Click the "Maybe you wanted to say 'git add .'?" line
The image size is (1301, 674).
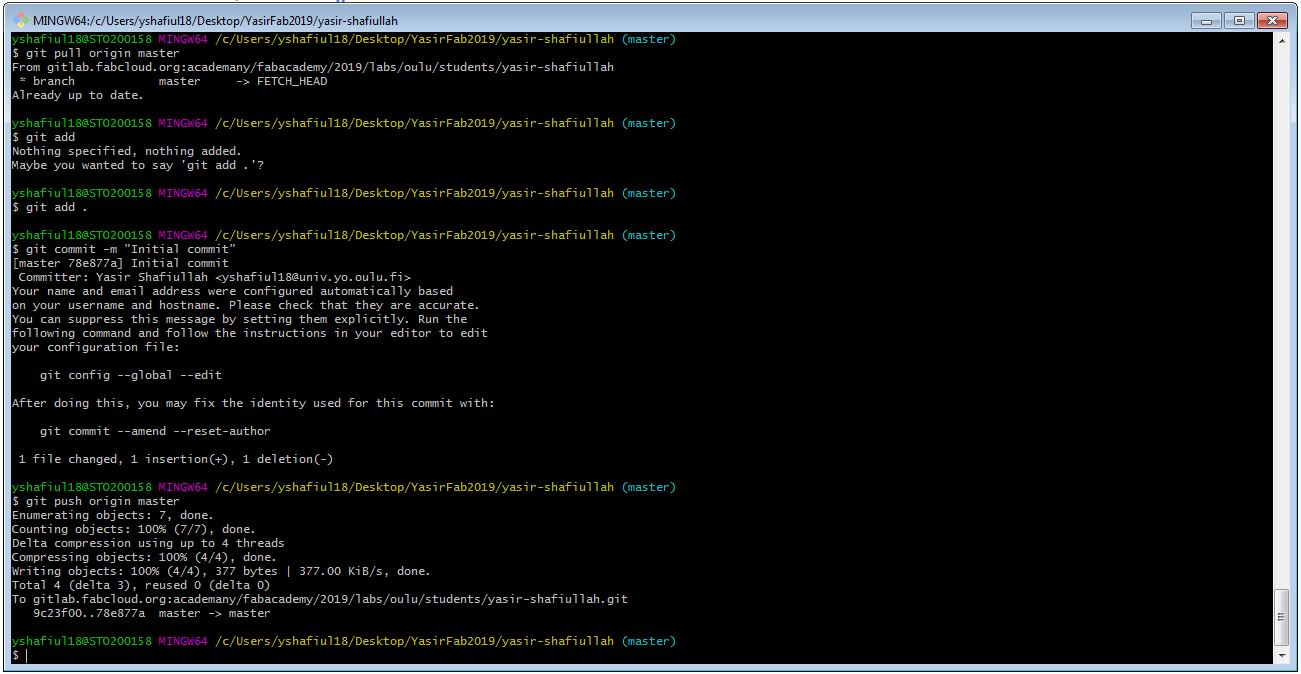pyautogui.click(x=138, y=166)
